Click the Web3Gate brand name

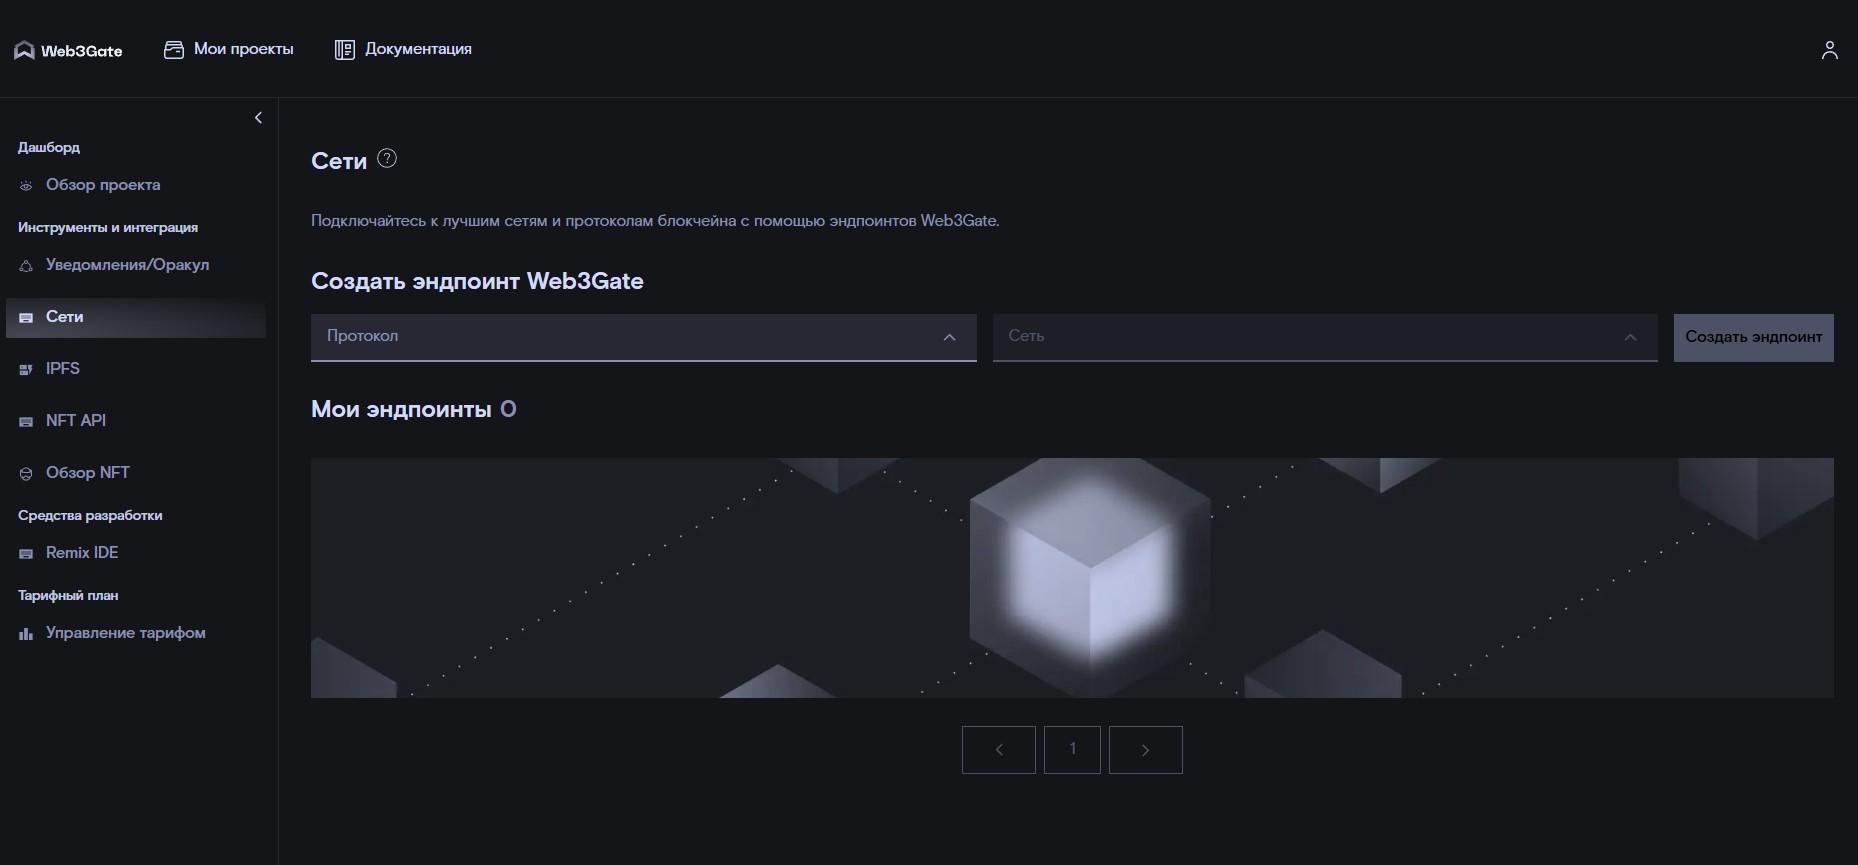pyautogui.click(x=82, y=51)
